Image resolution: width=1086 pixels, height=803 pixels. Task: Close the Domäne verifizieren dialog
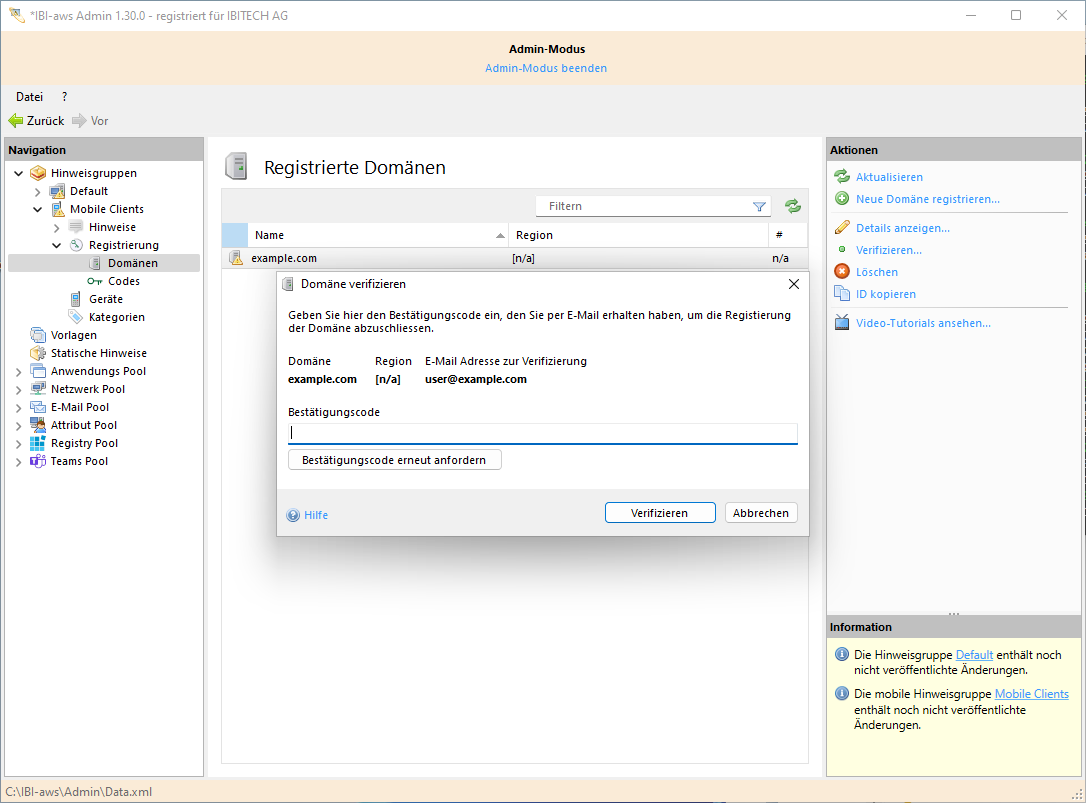(x=794, y=284)
